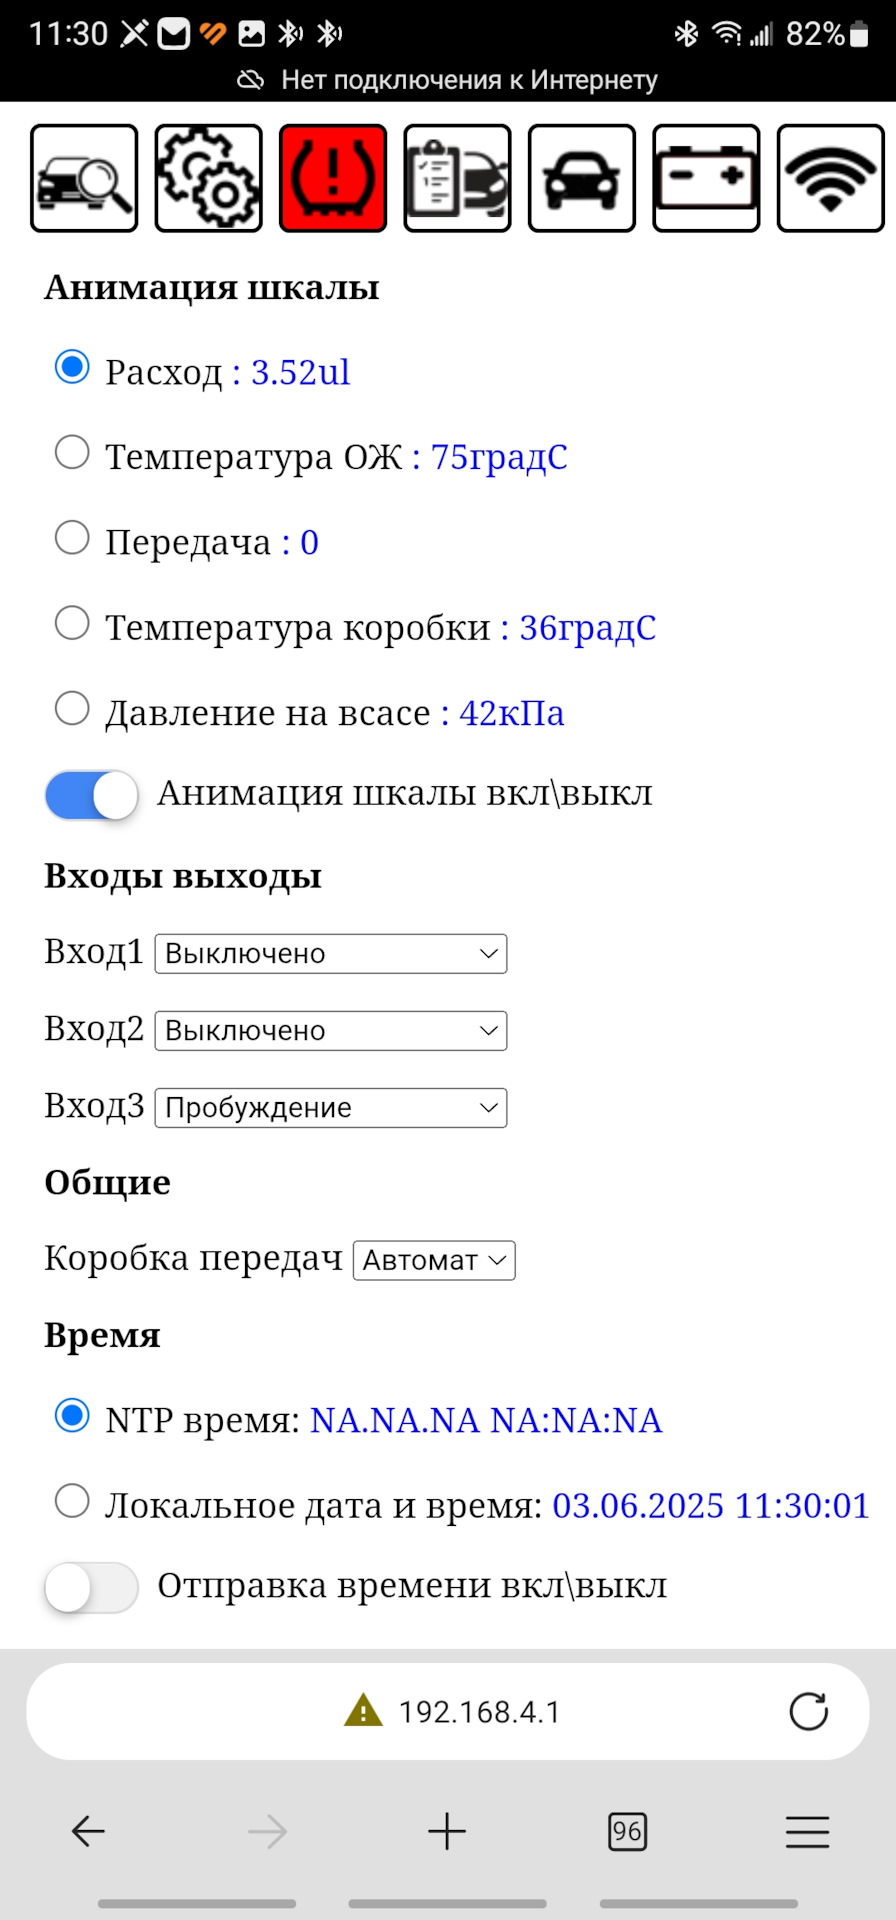Open the WiFi settings icon
Screen dimensions: 896x1920
(831, 178)
